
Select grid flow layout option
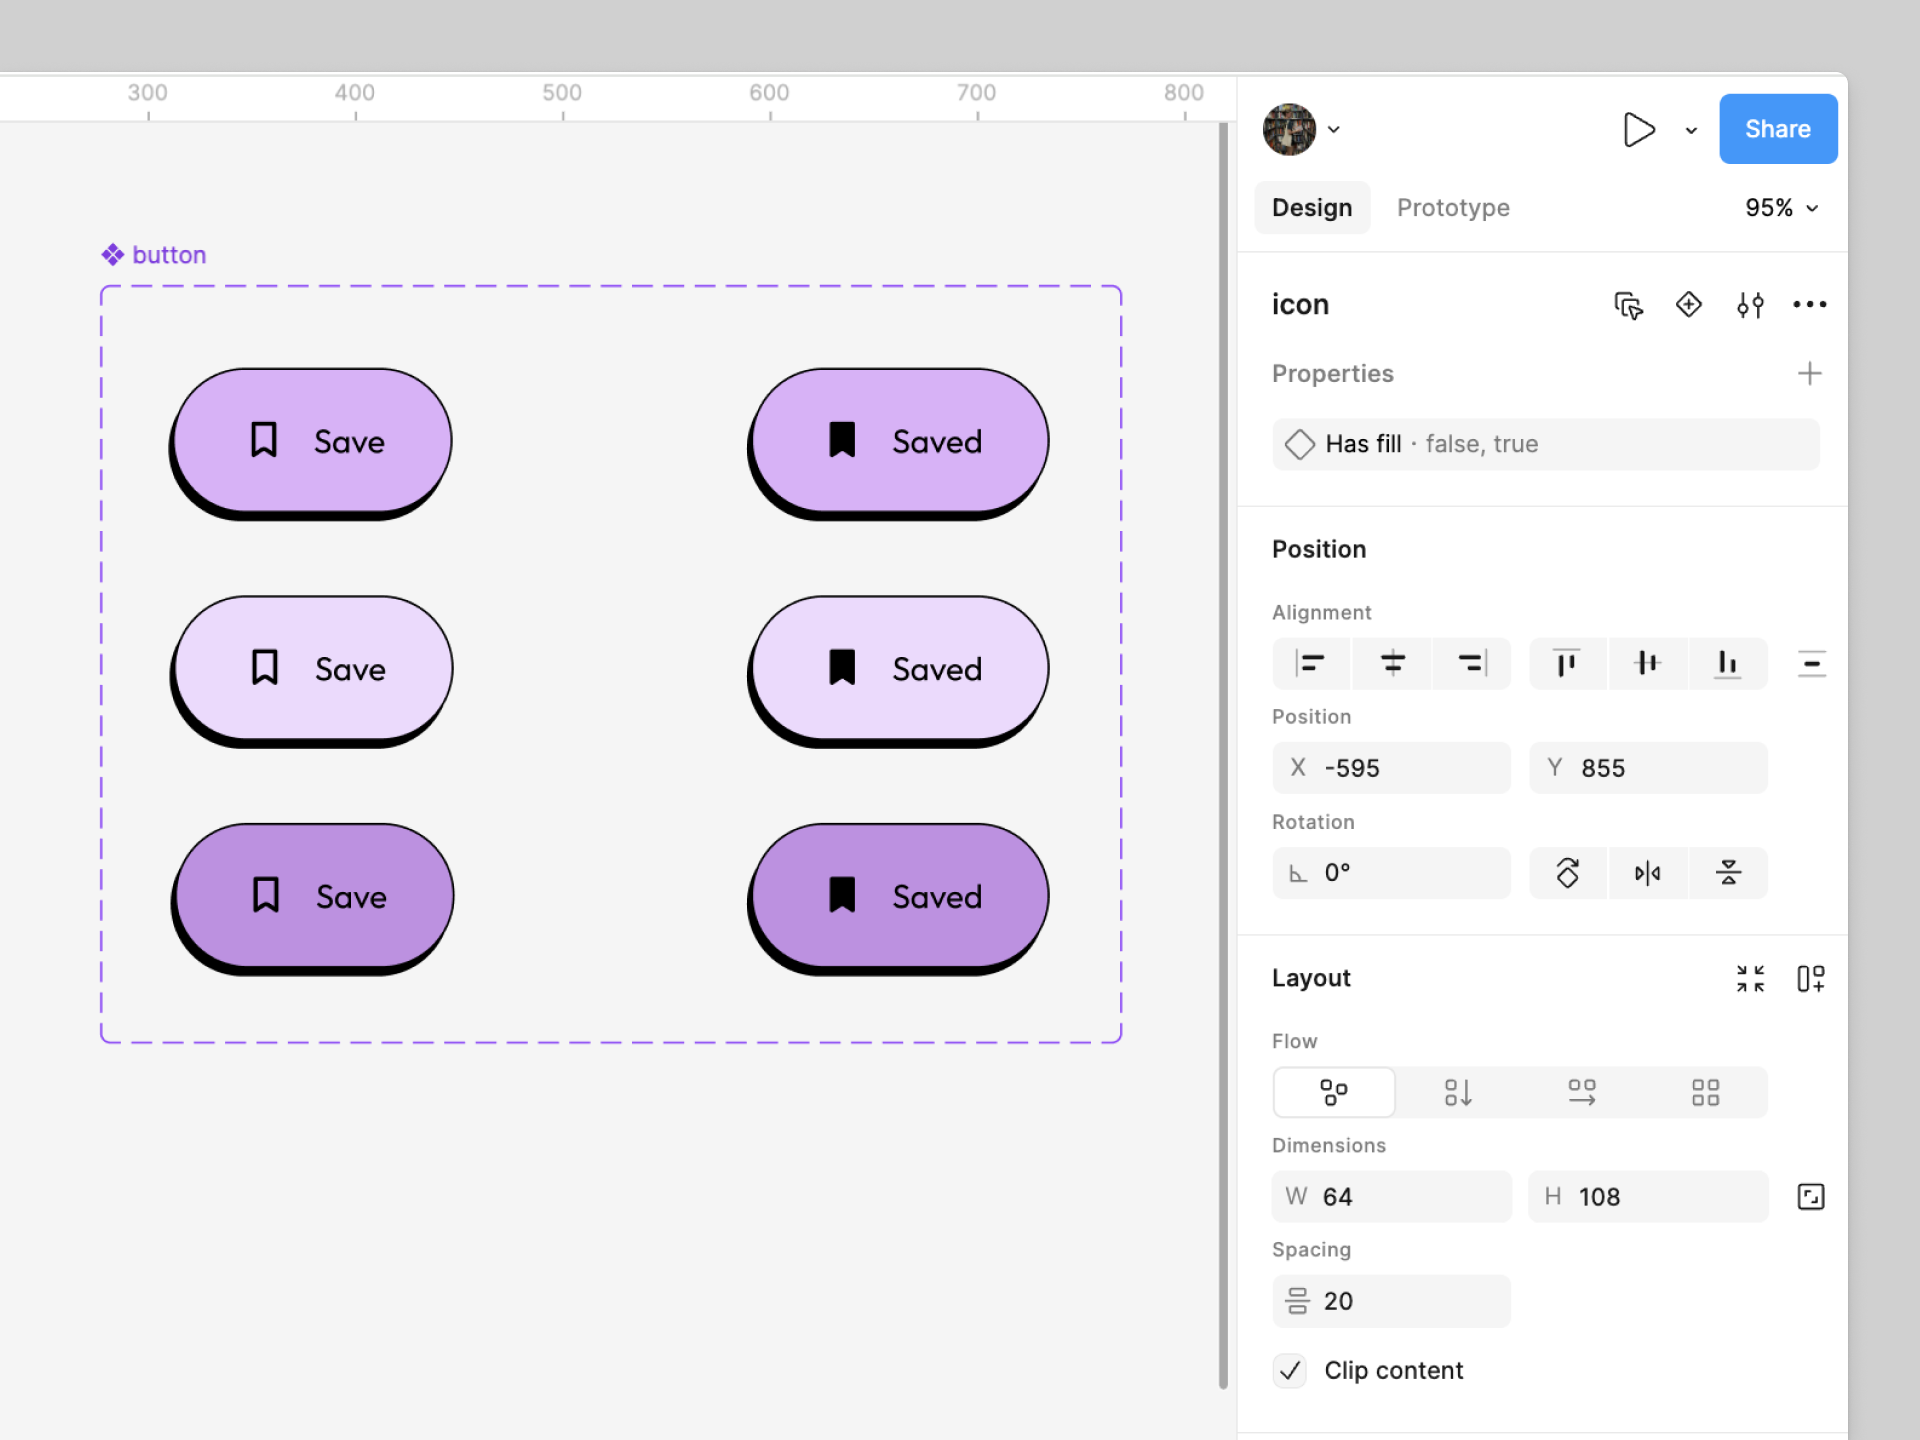pyautogui.click(x=1705, y=1092)
